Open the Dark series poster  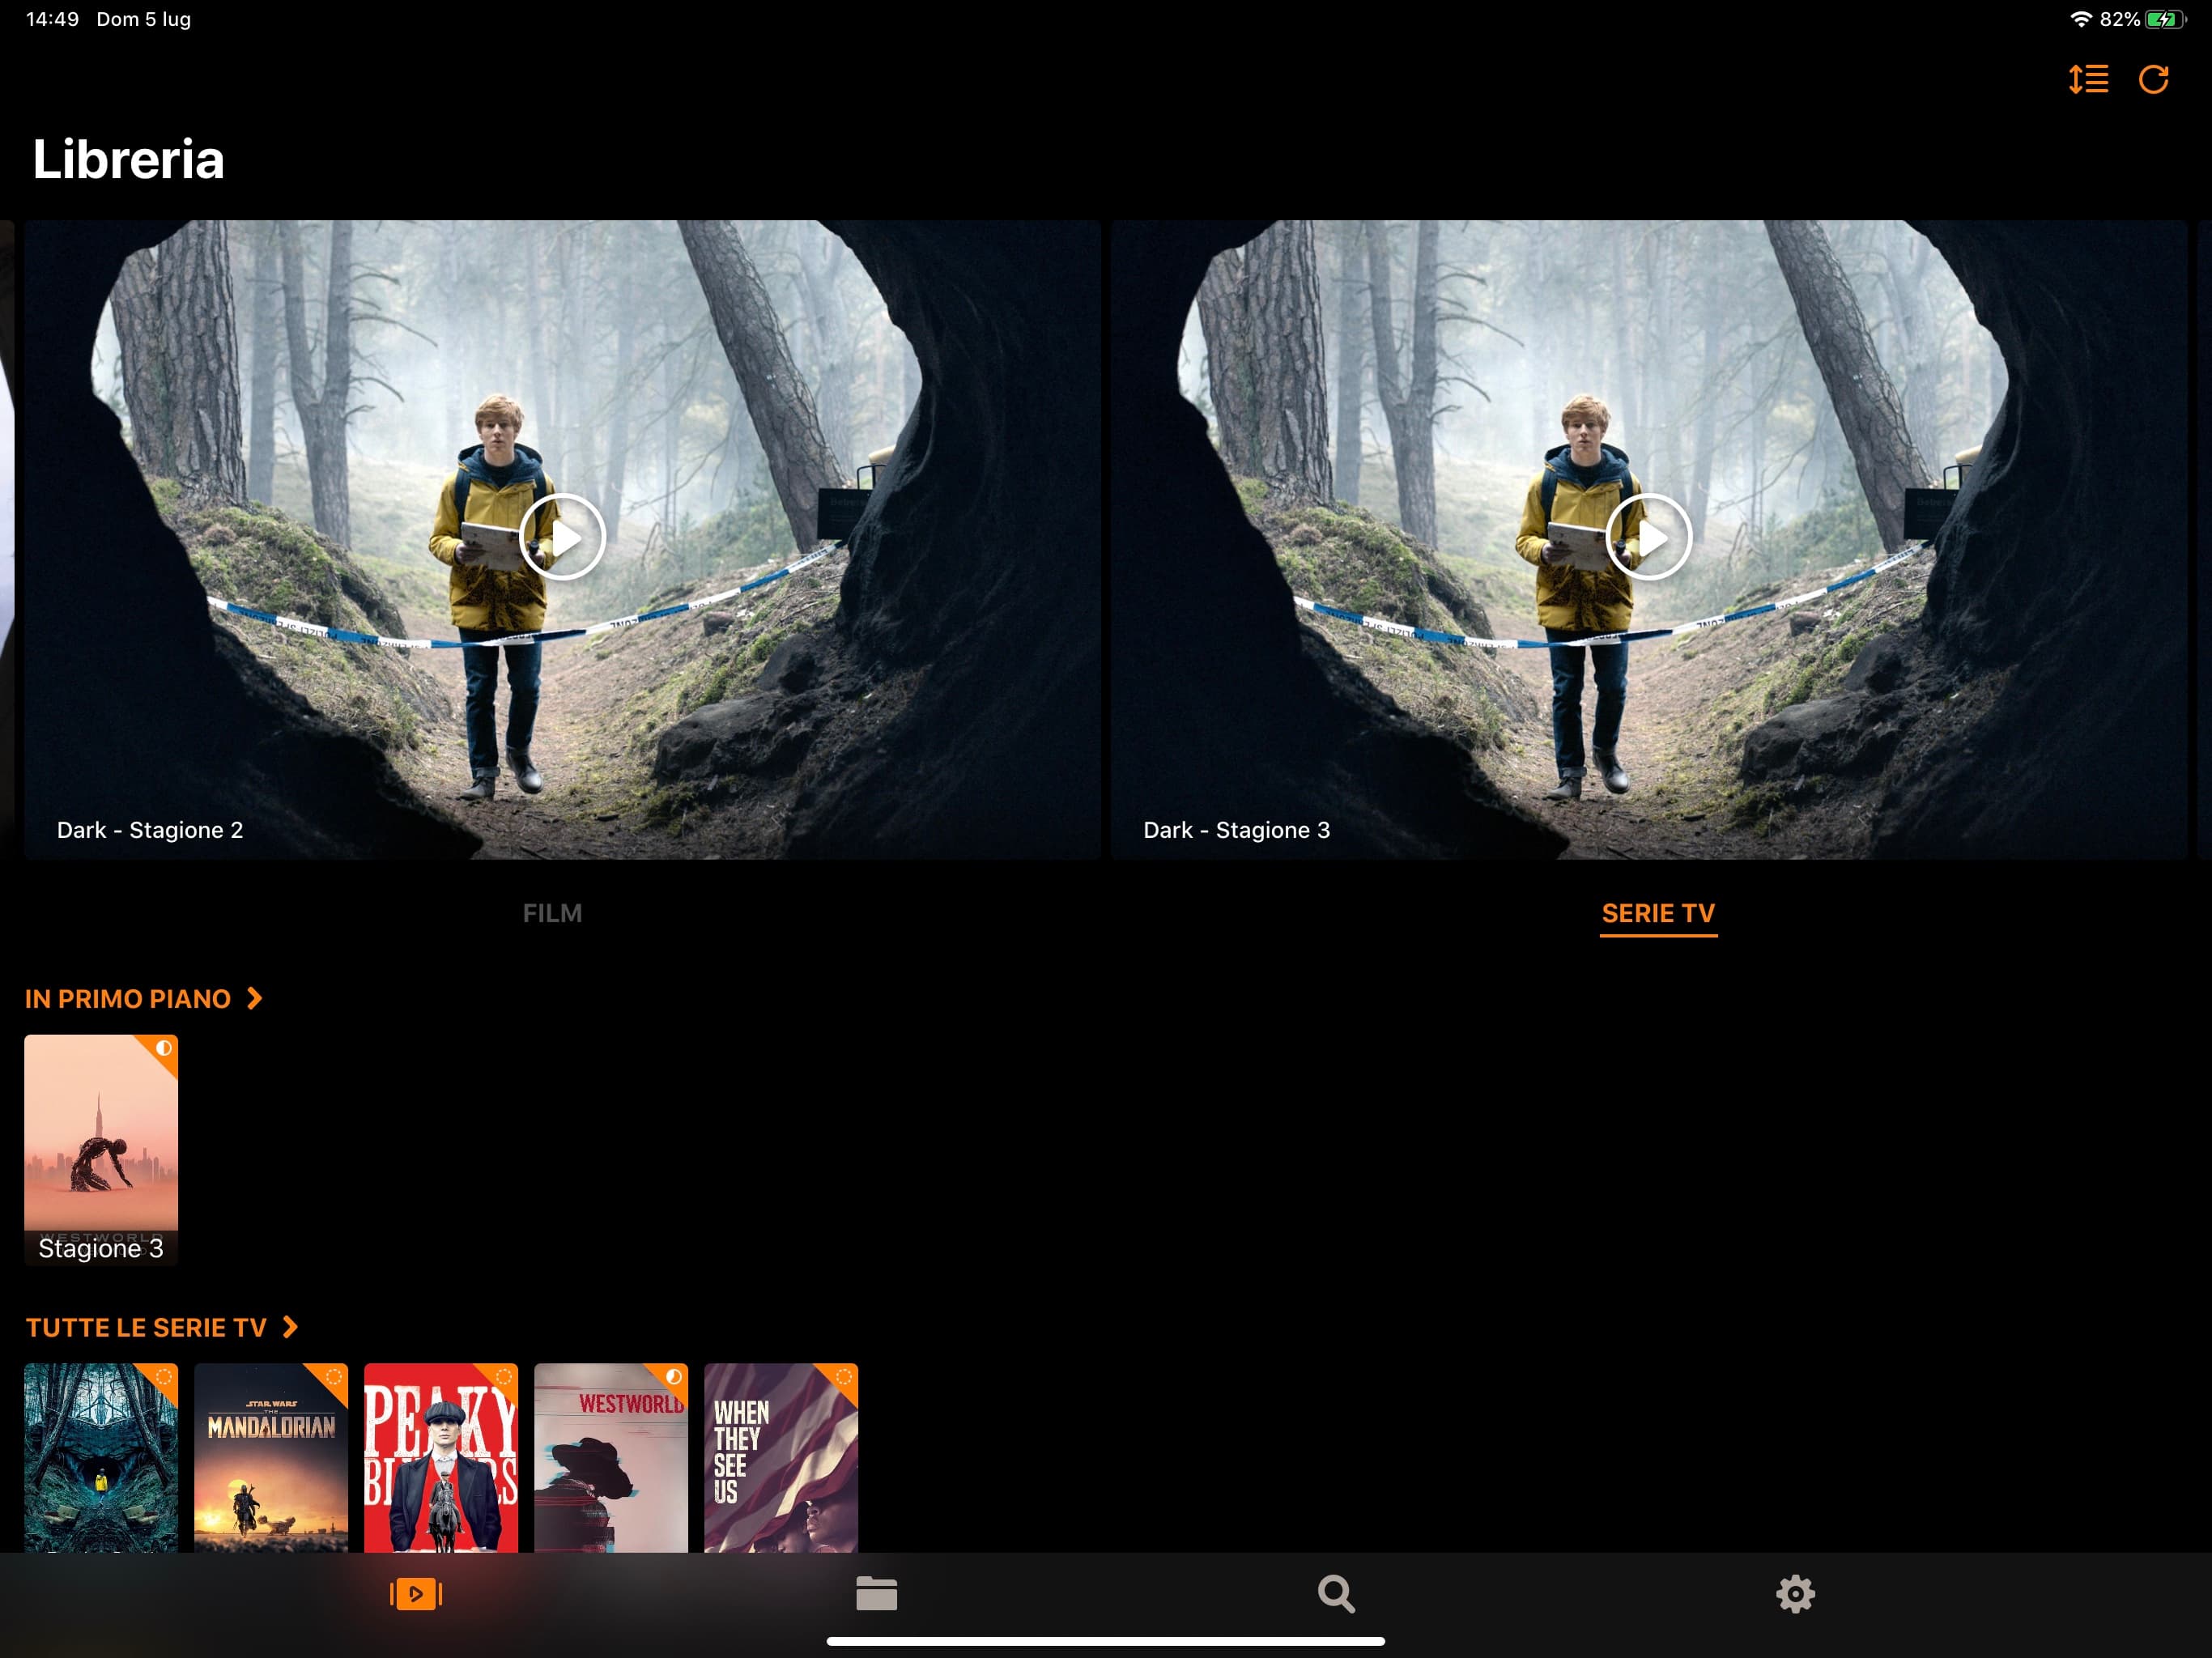[x=101, y=1458]
